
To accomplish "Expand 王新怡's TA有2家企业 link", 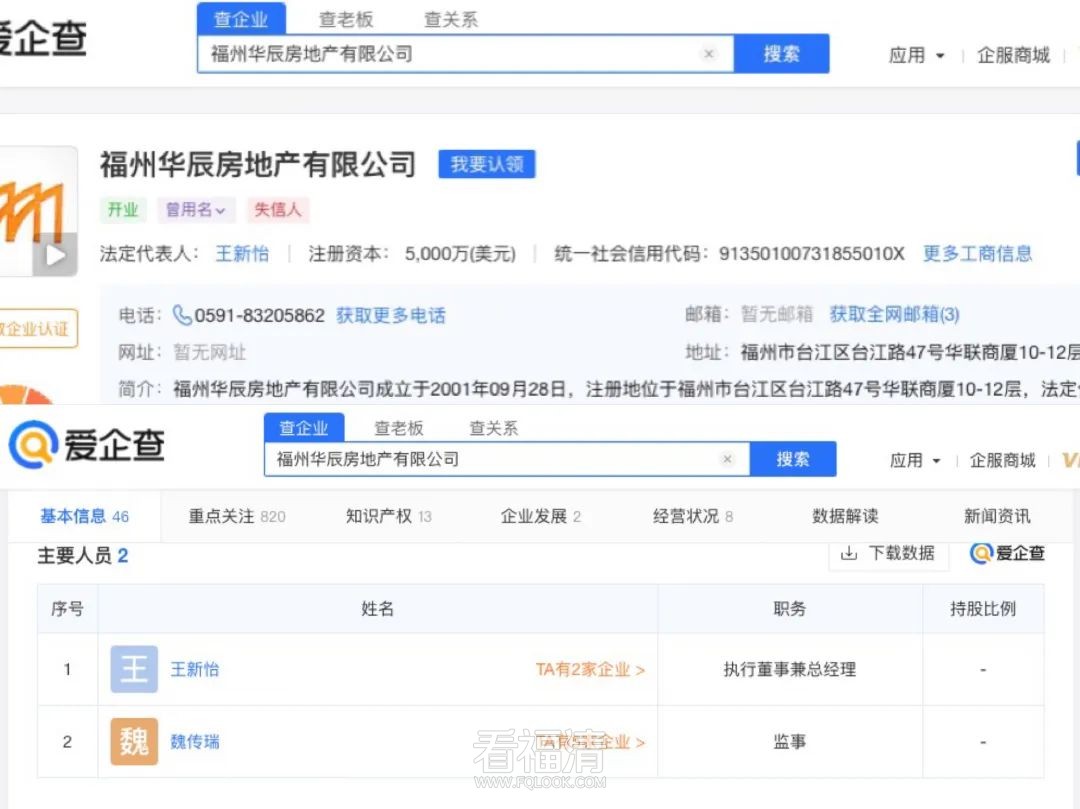I will [x=590, y=669].
